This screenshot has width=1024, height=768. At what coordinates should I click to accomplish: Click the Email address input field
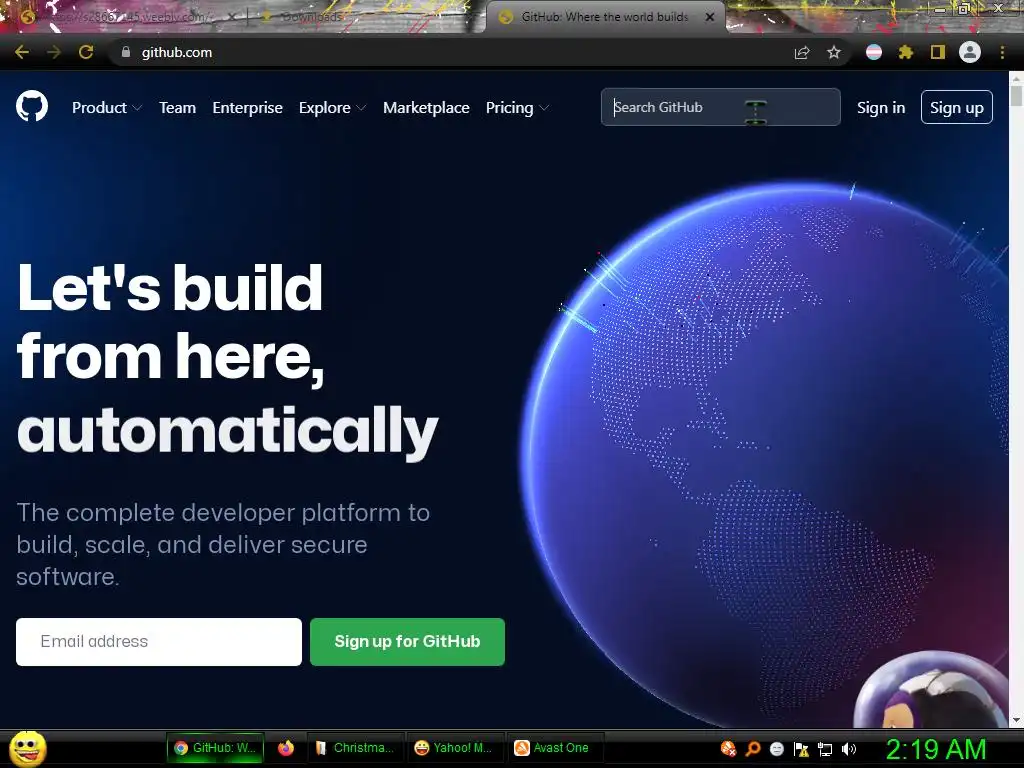(x=159, y=642)
